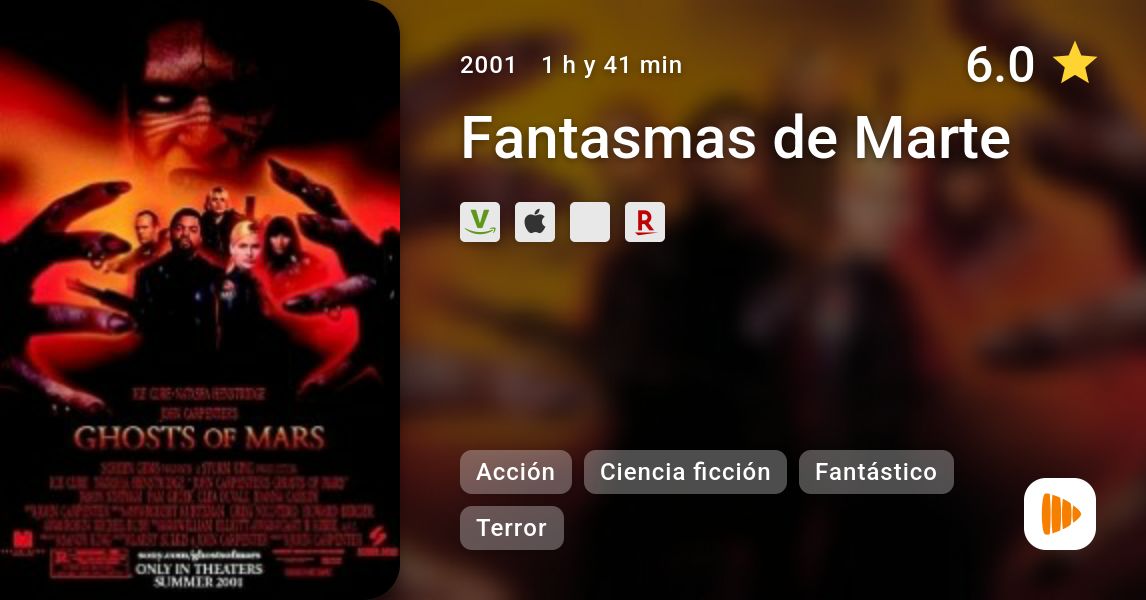Select the Fantástico genre tag
The image size is (1146, 600).
(x=876, y=472)
